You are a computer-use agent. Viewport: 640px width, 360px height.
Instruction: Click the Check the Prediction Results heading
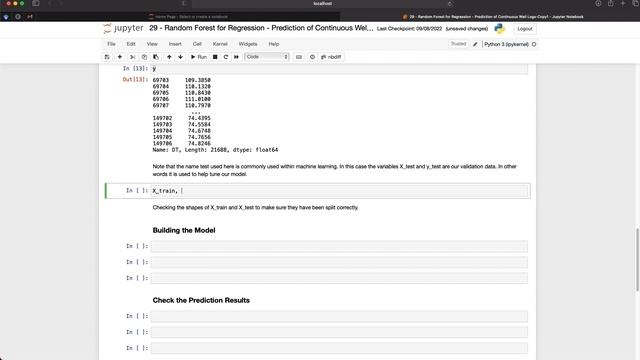pyautogui.click(x=201, y=300)
